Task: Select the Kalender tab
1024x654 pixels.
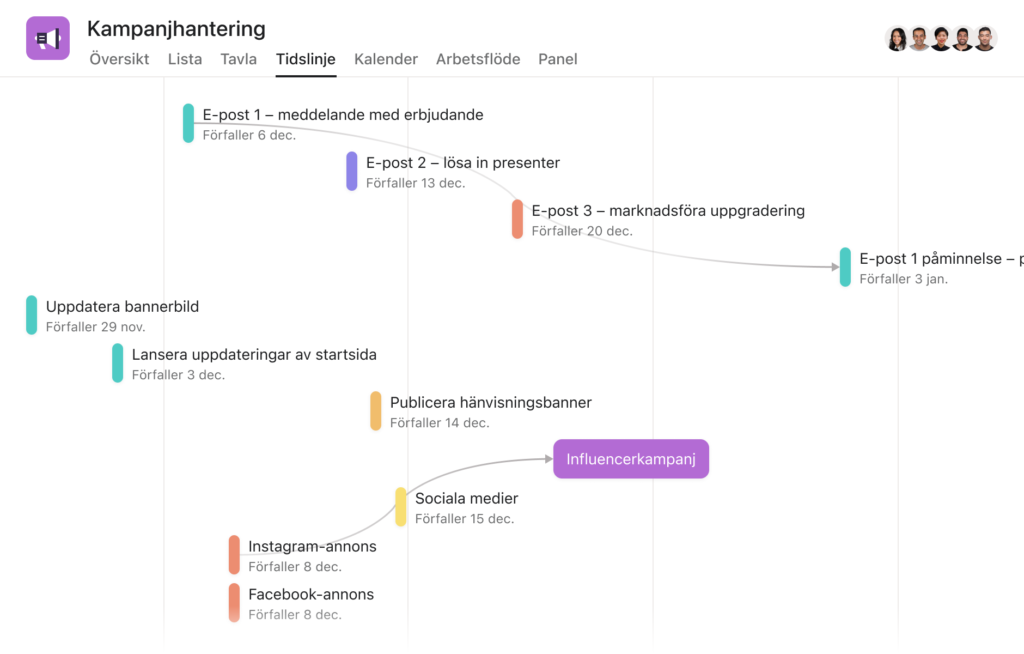Action: (386, 59)
